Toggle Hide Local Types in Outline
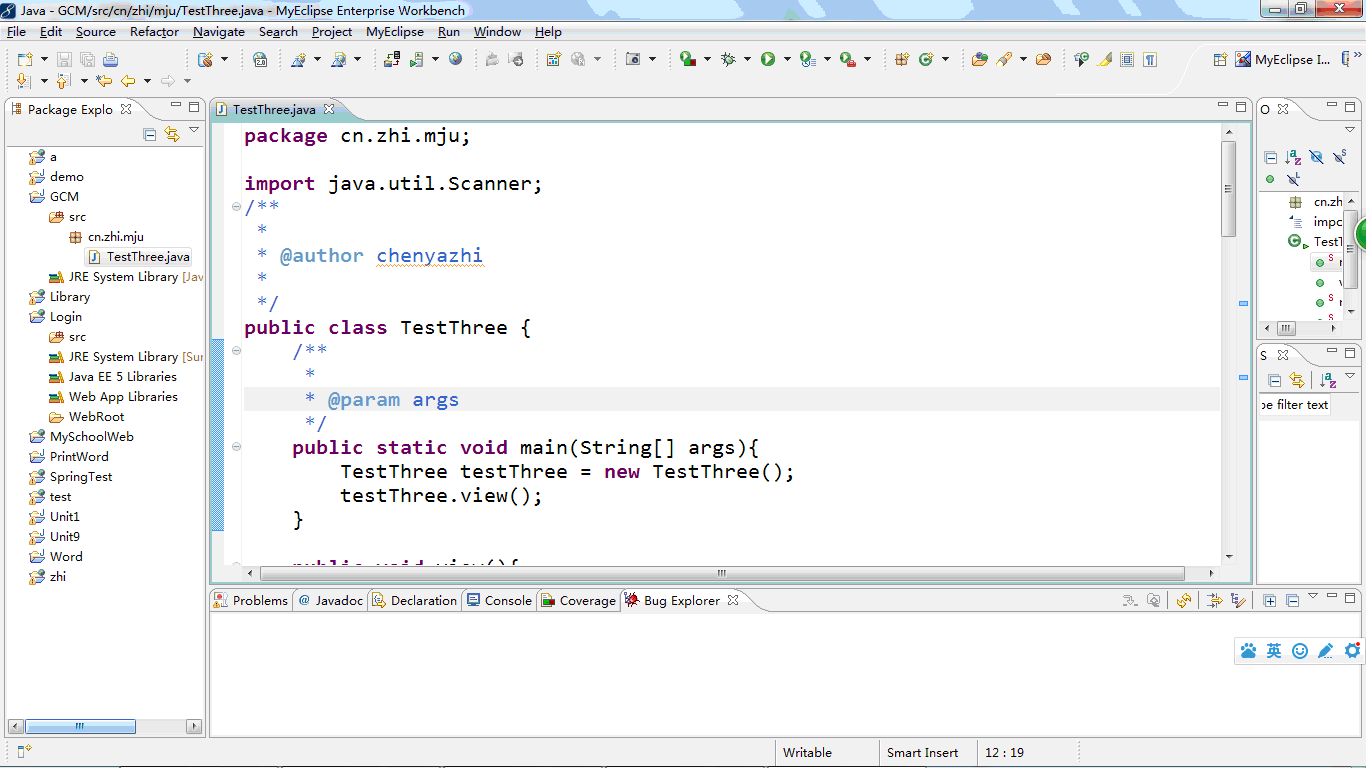This screenshot has height=768, width=1366. pos(1293,179)
